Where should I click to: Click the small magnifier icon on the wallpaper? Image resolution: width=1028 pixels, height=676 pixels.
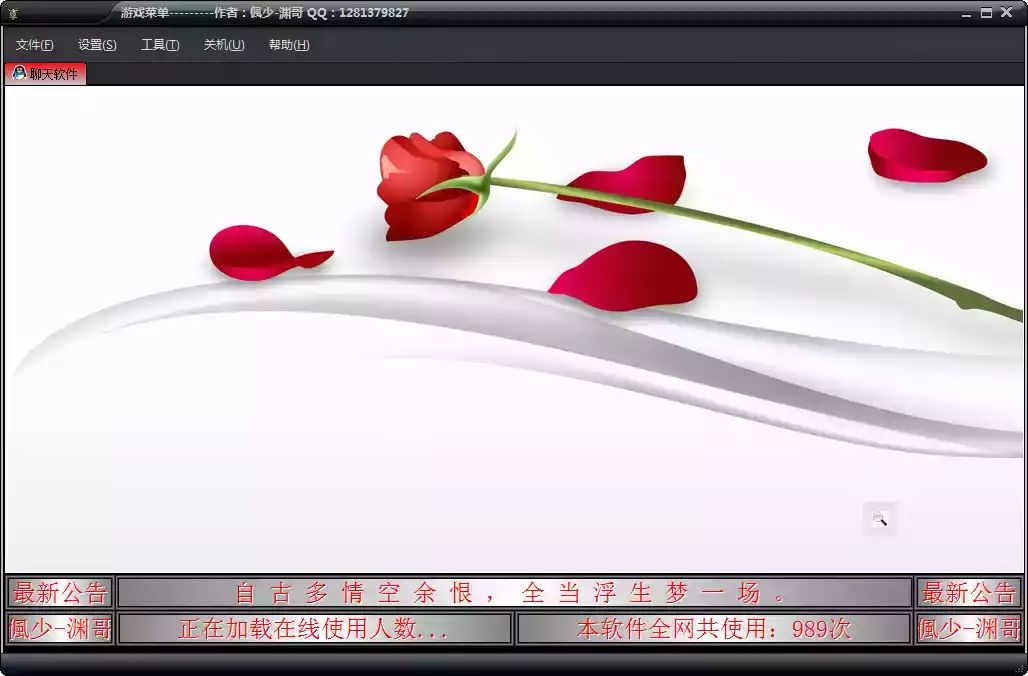879,518
